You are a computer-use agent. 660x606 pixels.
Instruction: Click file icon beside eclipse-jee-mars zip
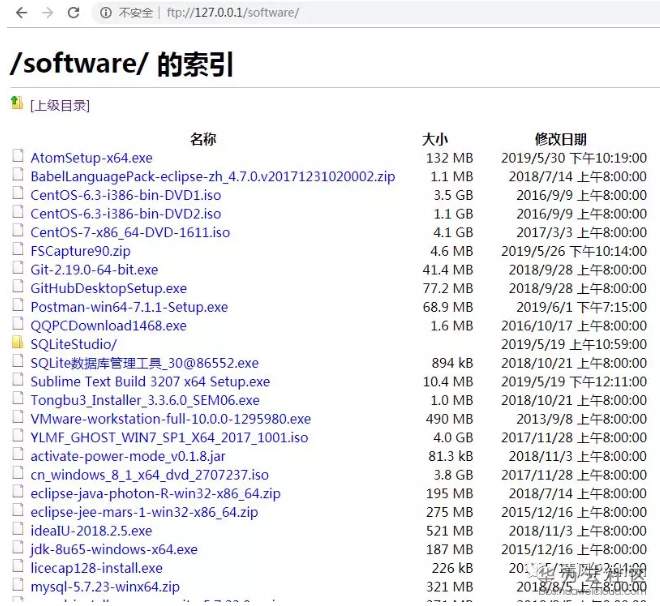[x=17, y=510]
